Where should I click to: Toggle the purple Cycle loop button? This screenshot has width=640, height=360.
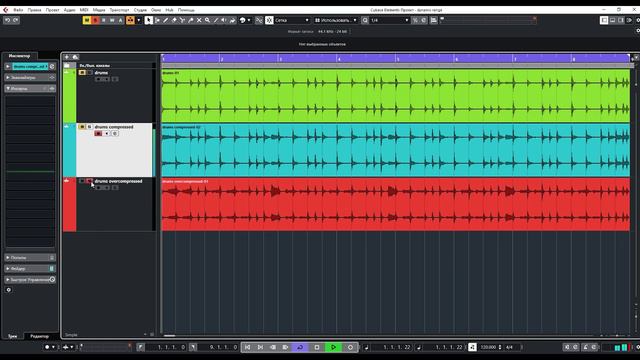[x=300, y=347]
